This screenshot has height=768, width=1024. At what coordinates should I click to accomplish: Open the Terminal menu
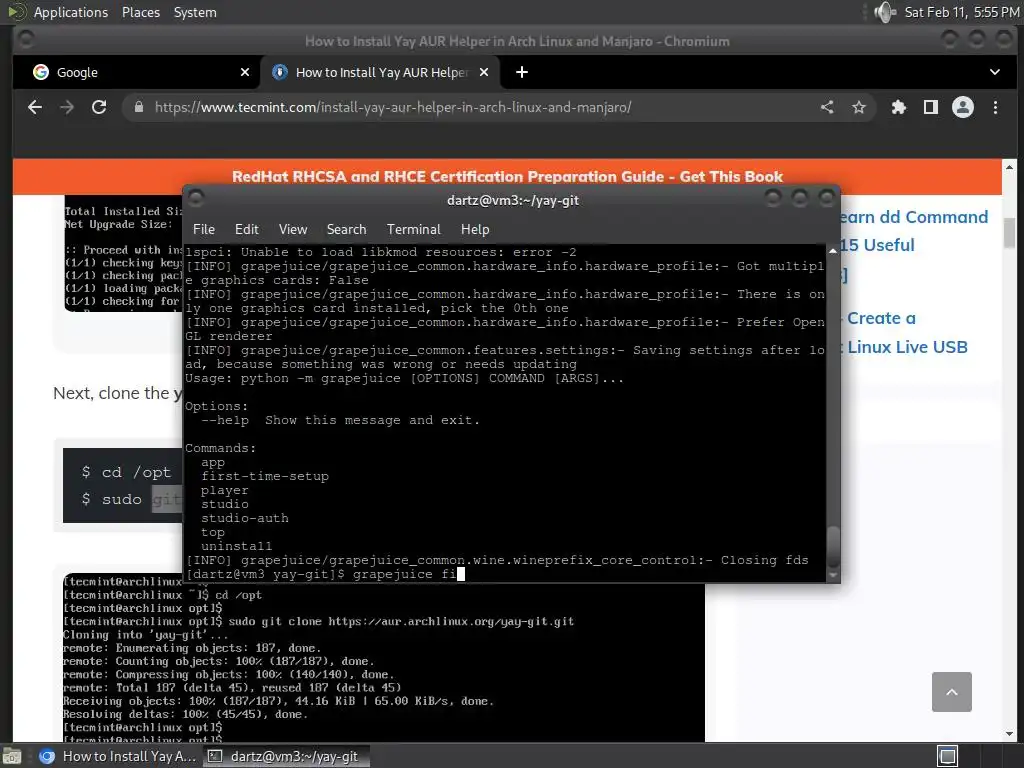[413, 229]
